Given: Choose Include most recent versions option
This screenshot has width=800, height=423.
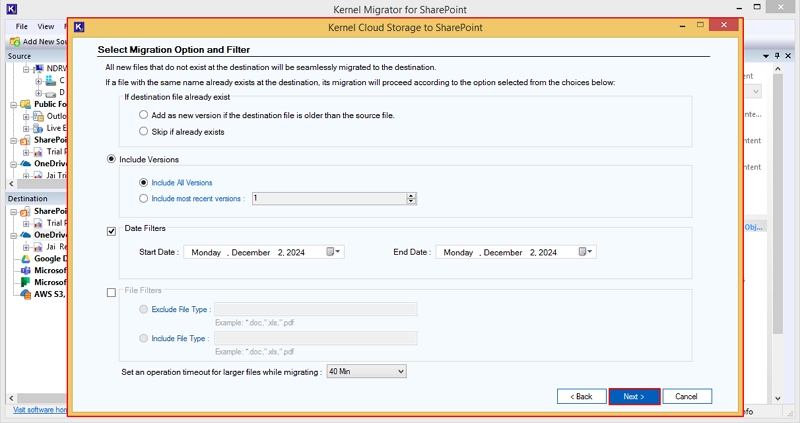Looking at the screenshot, I should (143, 198).
